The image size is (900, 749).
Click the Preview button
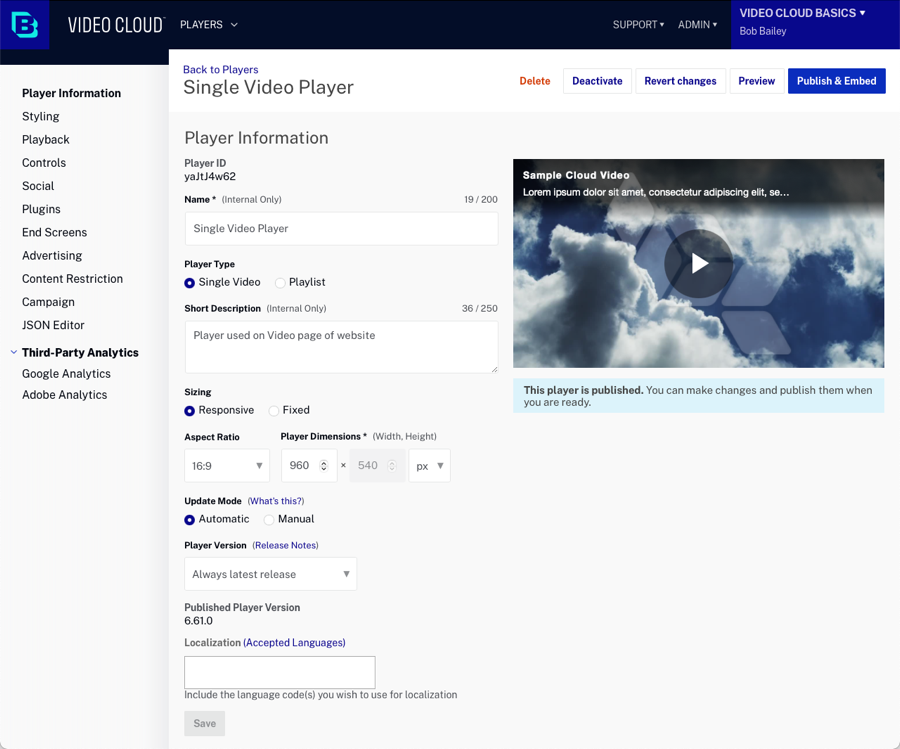(757, 81)
